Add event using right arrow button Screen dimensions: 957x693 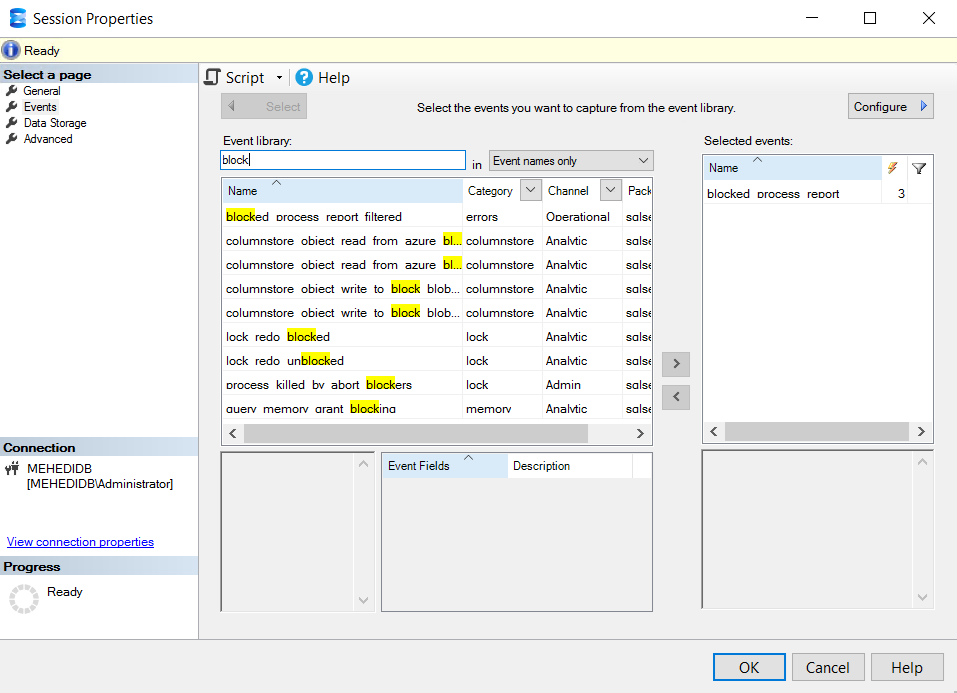click(x=676, y=364)
